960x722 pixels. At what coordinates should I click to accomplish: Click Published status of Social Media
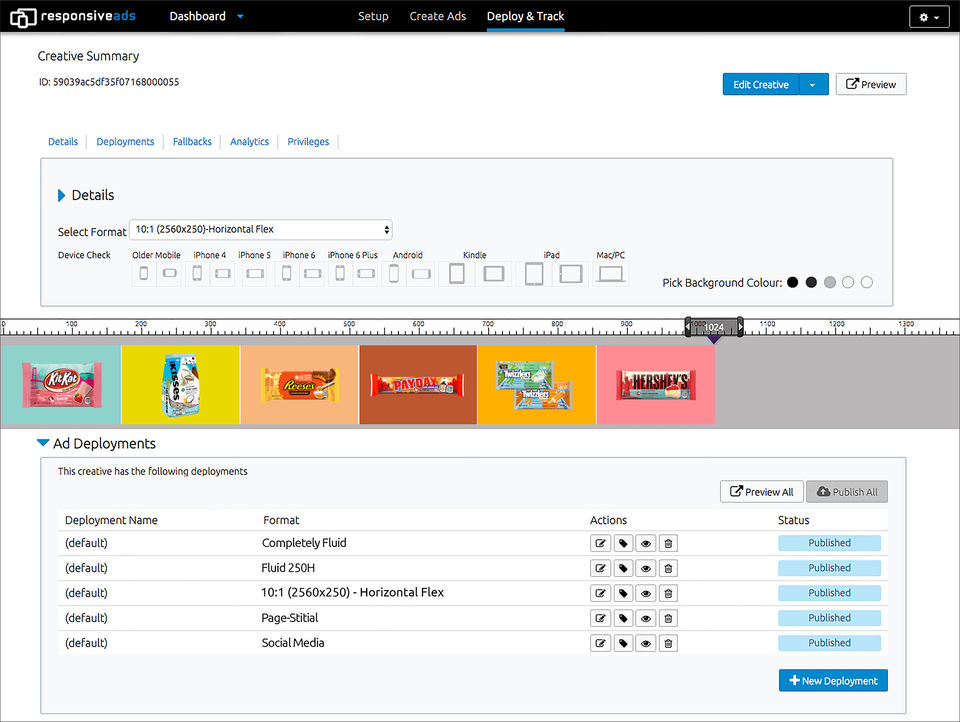click(830, 643)
